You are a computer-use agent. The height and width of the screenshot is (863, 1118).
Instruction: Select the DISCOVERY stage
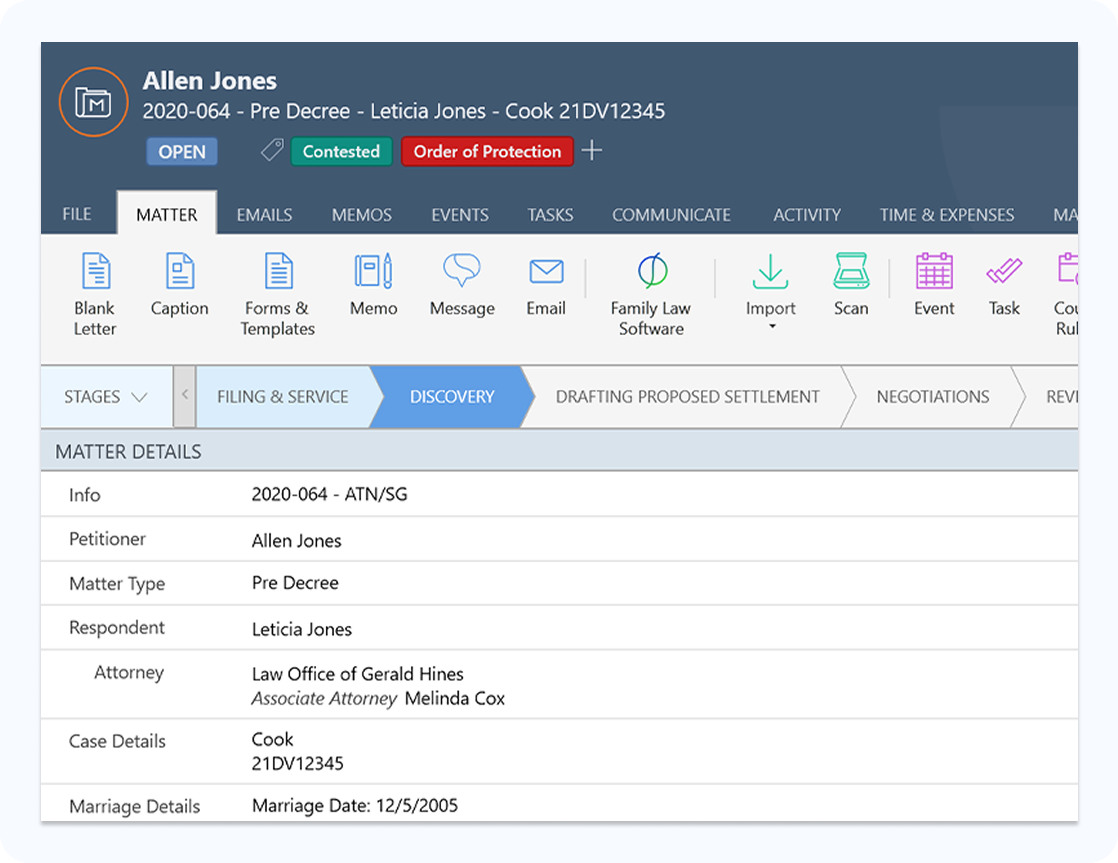(452, 397)
